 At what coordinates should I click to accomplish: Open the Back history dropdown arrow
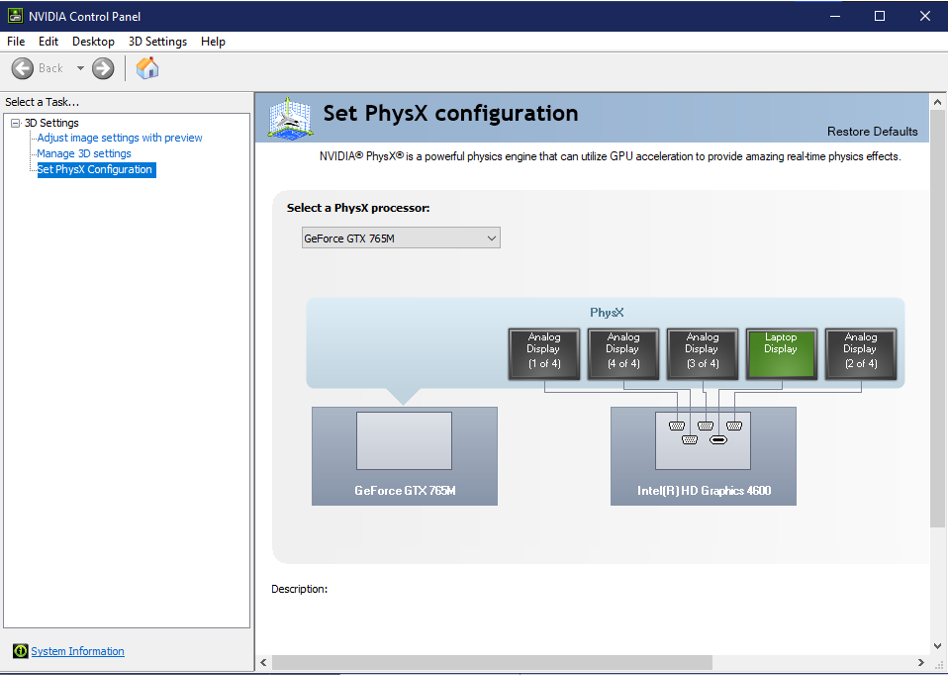80,68
